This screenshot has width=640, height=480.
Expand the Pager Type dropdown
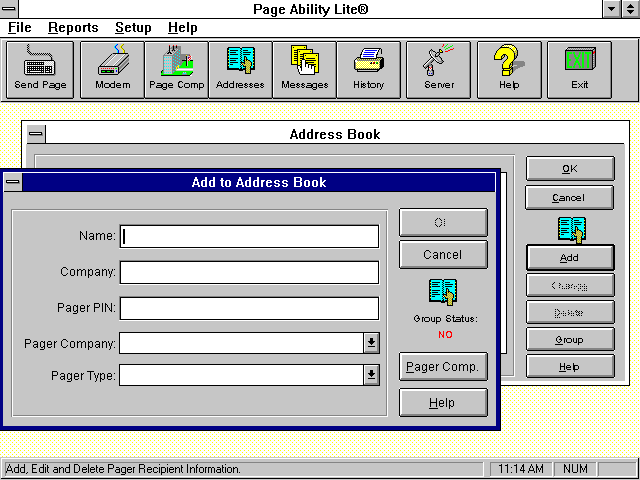(x=371, y=375)
